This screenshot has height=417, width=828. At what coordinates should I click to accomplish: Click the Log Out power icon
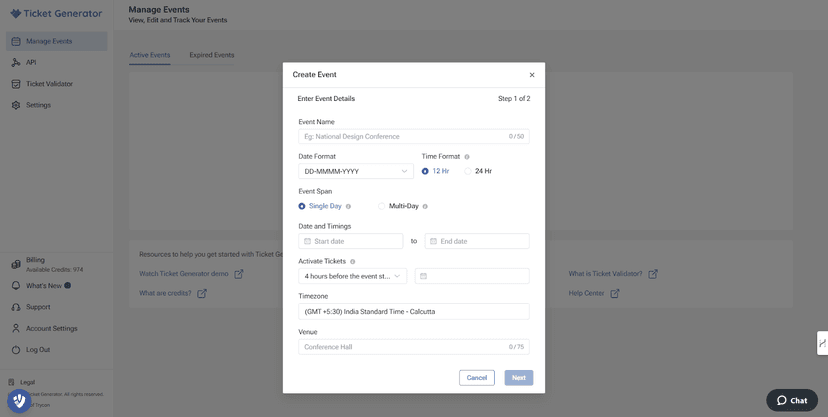tap(16, 349)
